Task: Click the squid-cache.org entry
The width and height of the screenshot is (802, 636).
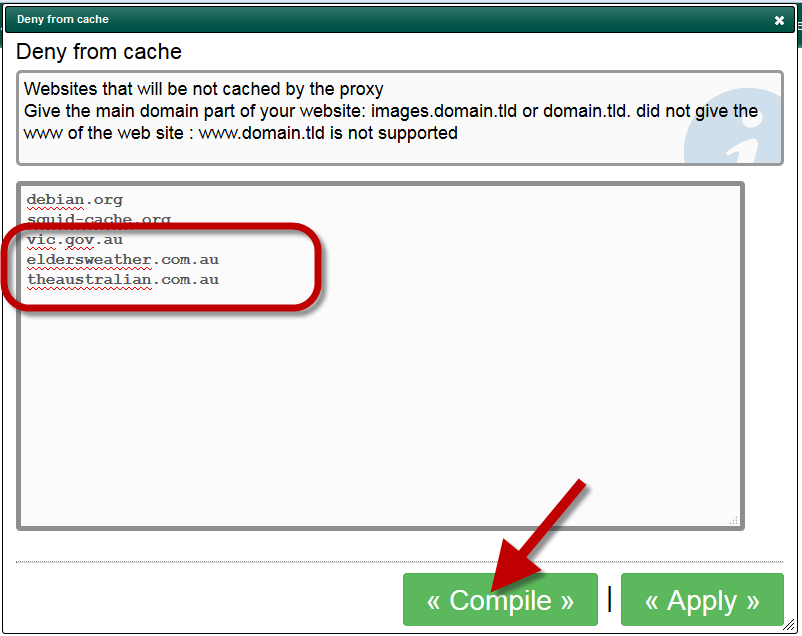Action: [99, 220]
